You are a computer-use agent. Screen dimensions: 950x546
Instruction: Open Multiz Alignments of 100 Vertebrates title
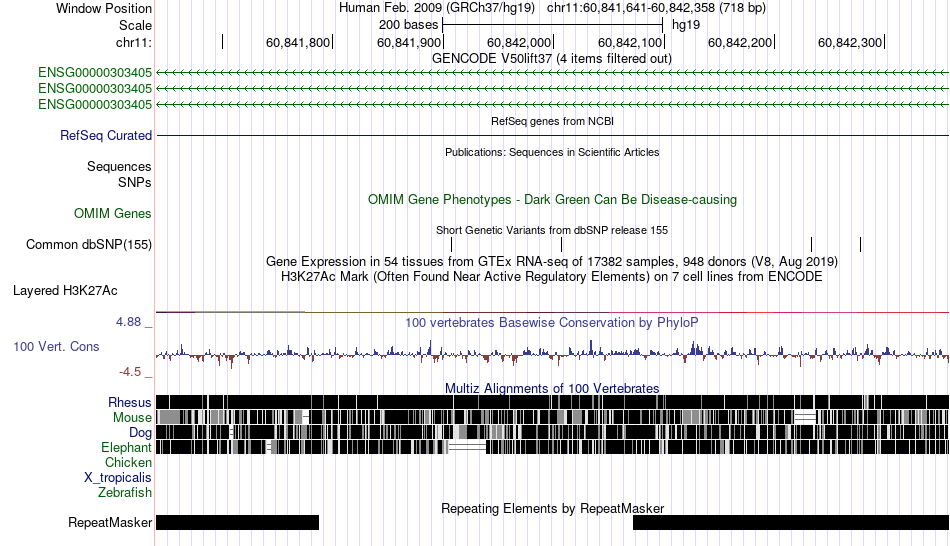coord(552,388)
